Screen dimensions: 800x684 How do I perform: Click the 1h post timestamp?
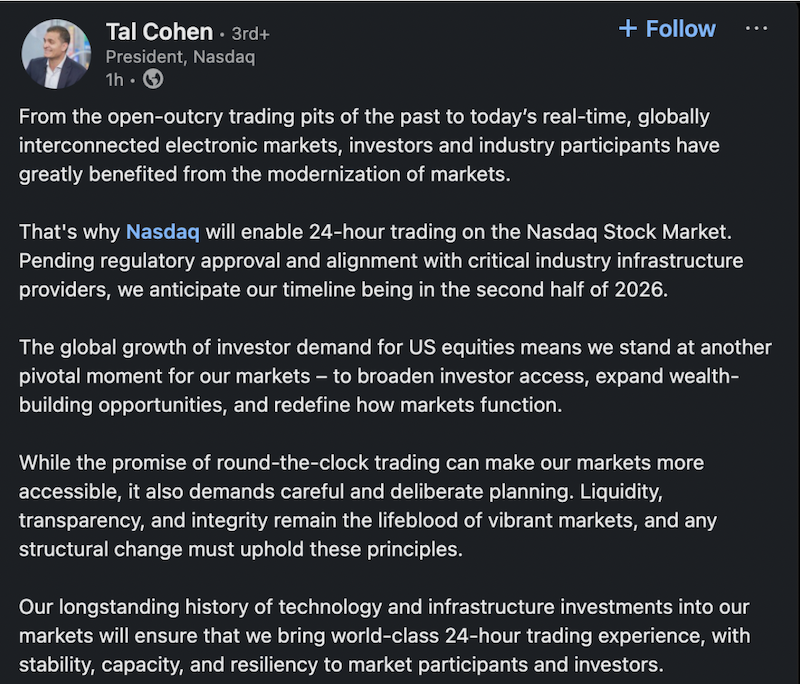tap(116, 79)
